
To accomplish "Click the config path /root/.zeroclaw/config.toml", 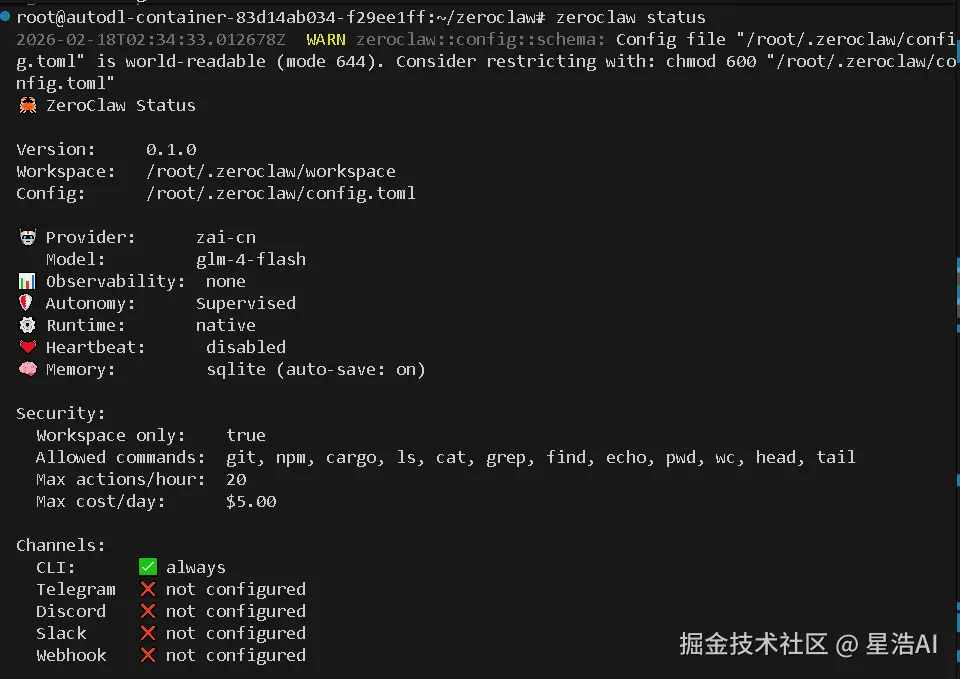I will coord(280,193).
